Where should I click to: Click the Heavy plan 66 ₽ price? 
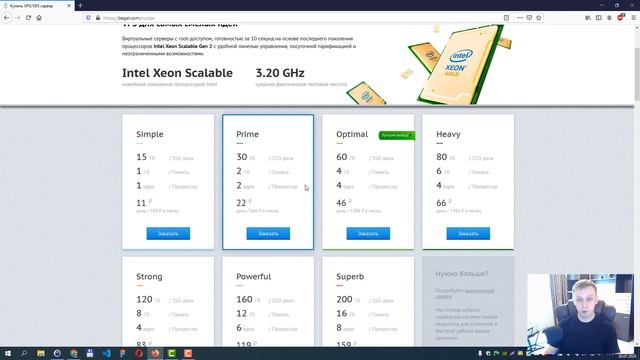(x=444, y=202)
